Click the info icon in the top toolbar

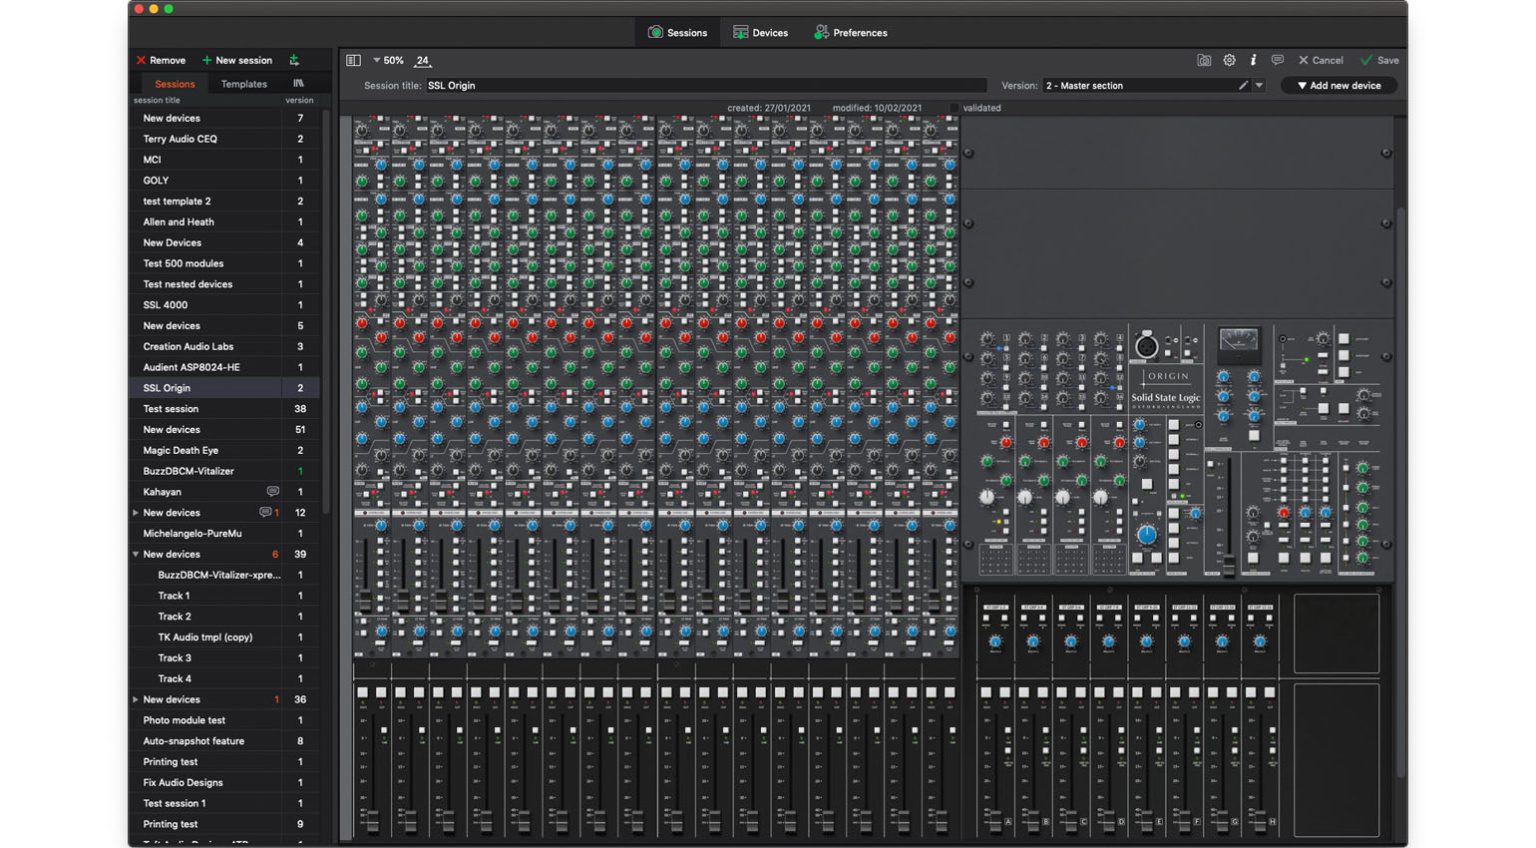pyautogui.click(x=1252, y=60)
